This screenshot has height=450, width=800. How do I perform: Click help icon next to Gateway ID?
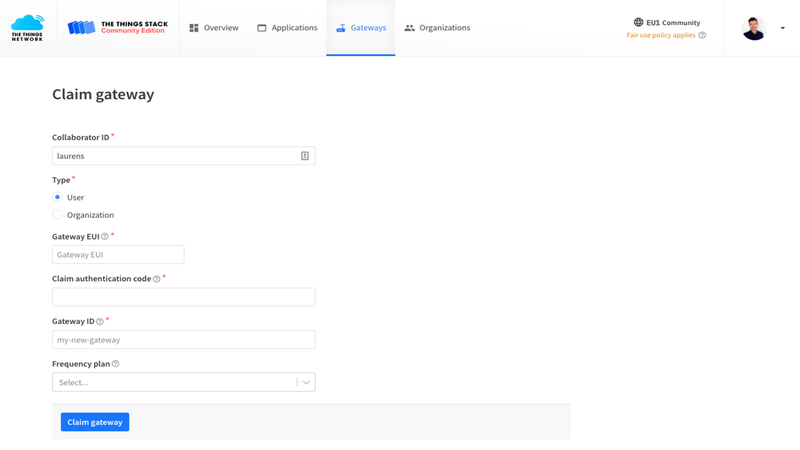tap(100, 322)
